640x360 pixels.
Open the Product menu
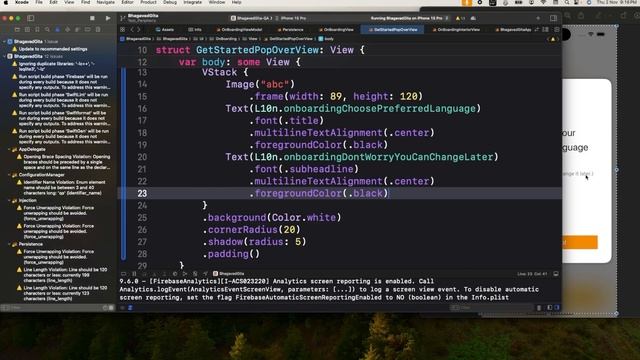coord(148,2)
